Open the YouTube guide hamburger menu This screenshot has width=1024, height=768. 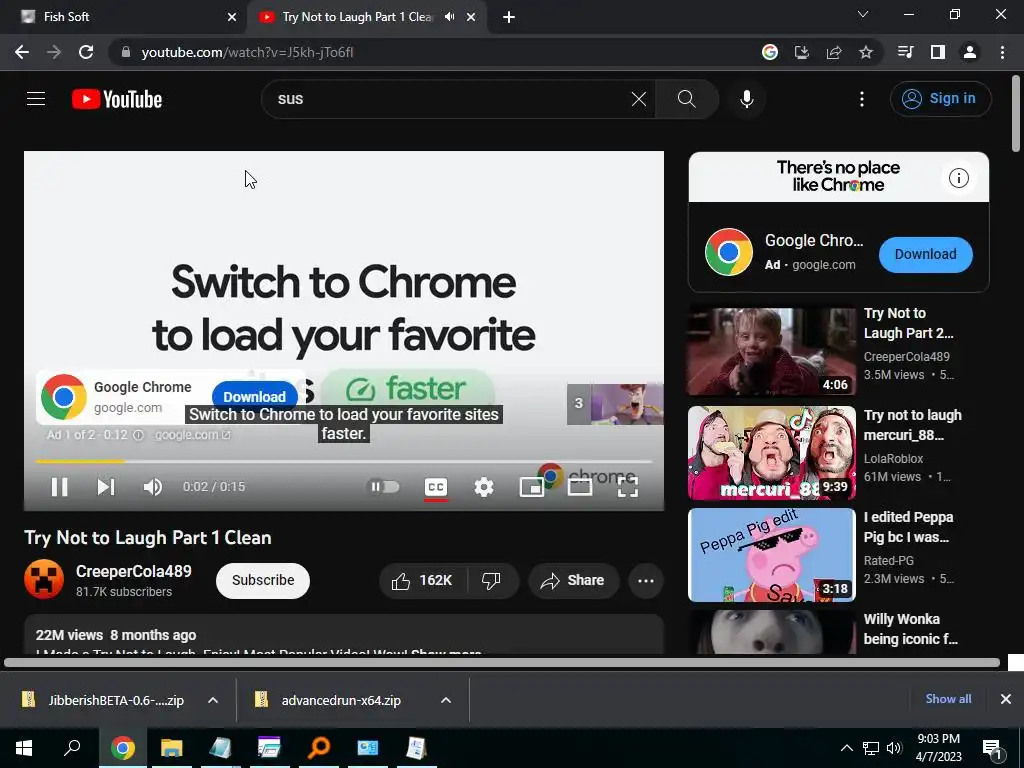click(36, 99)
